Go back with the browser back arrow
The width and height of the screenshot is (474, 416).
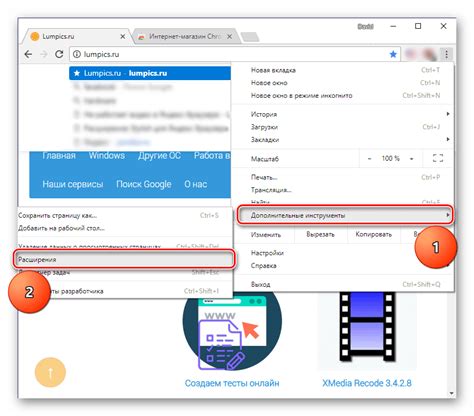click(x=28, y=54)
